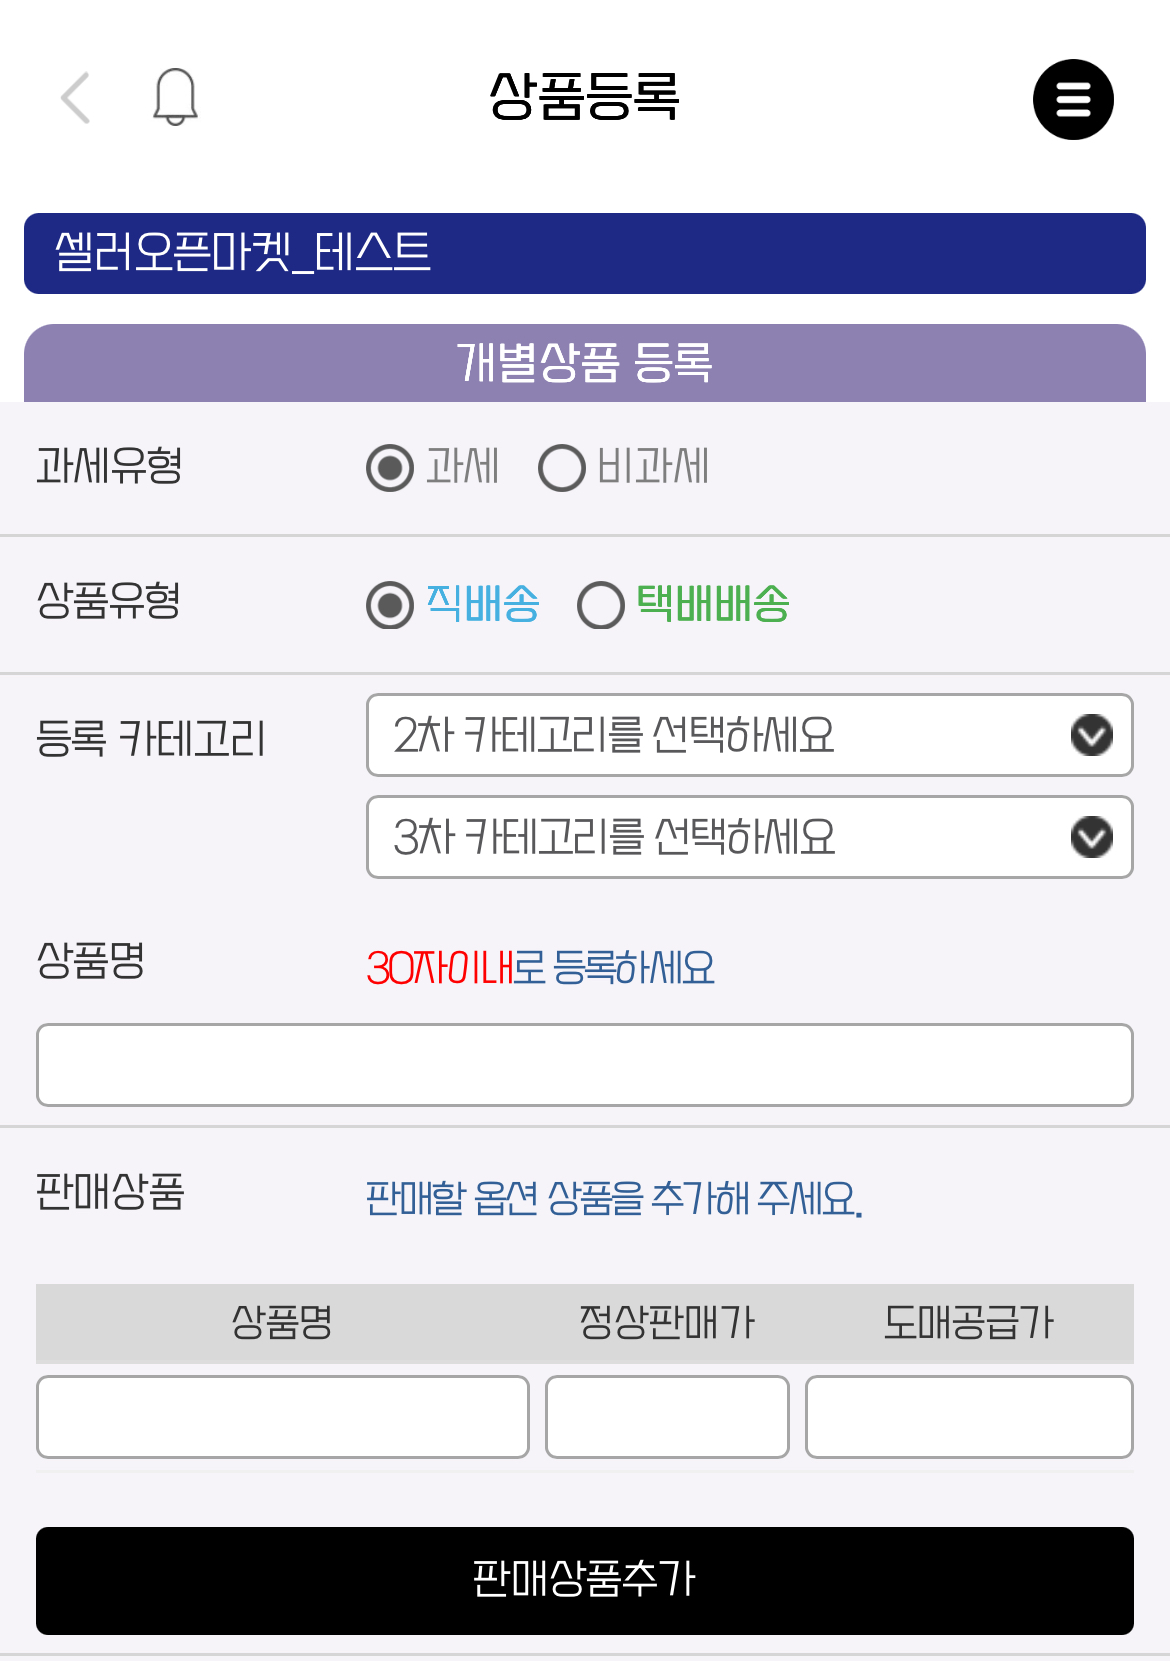Viewport: 1170px width, 1661px height.
Task: Expand 2차 카테고리를 선택하세요 dropdown
Action: click(750, 735)
